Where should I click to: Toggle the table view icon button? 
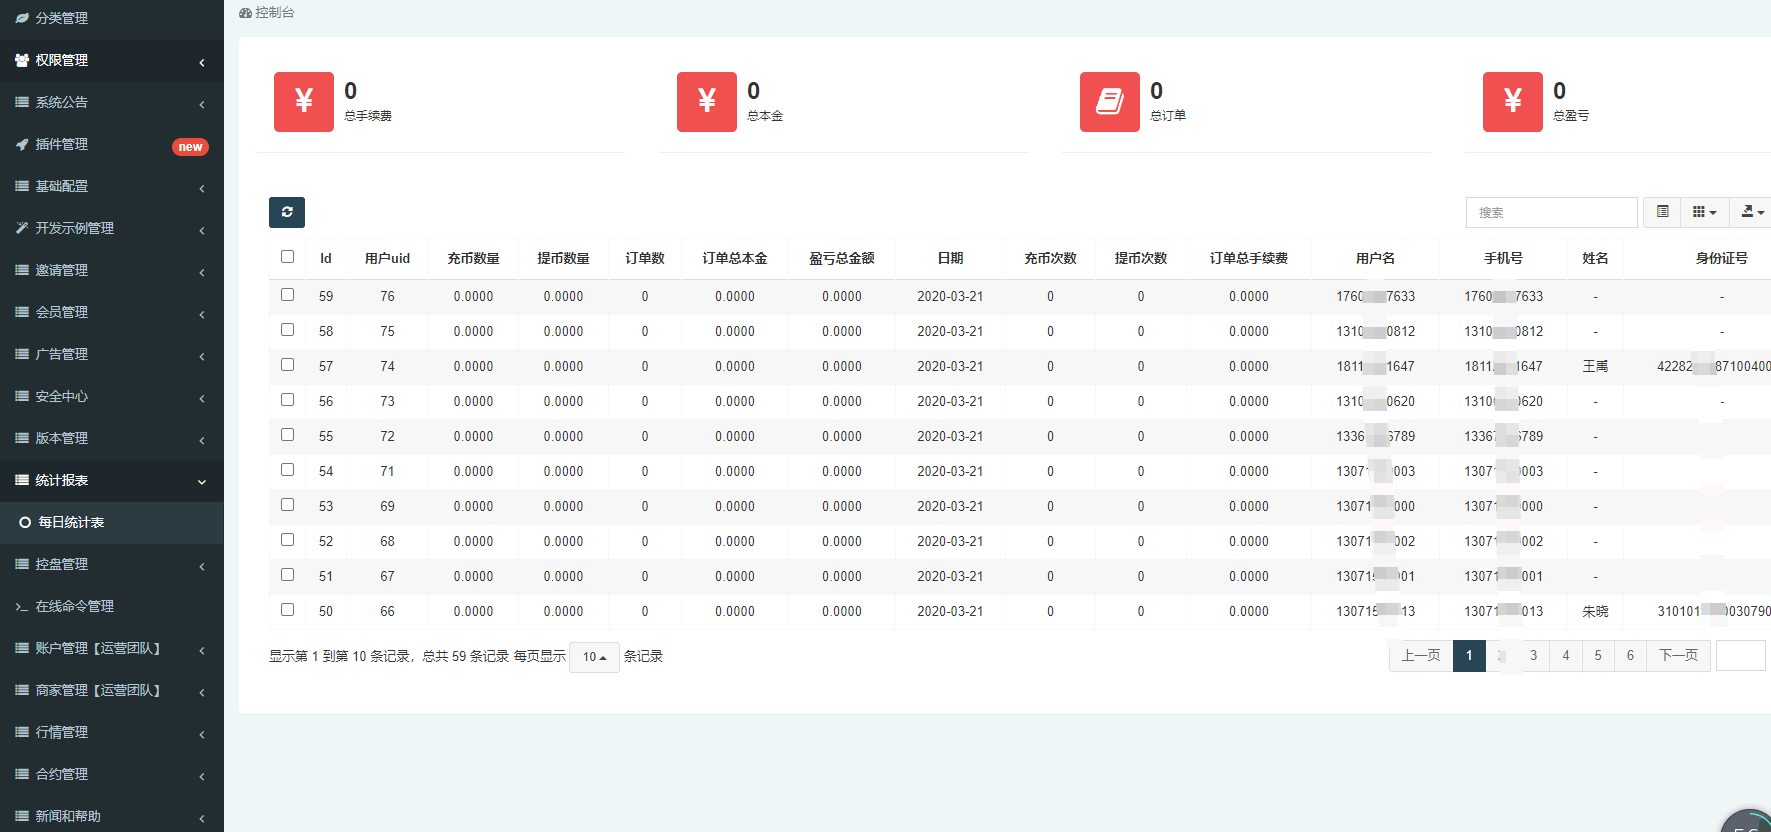(1662, 212)
